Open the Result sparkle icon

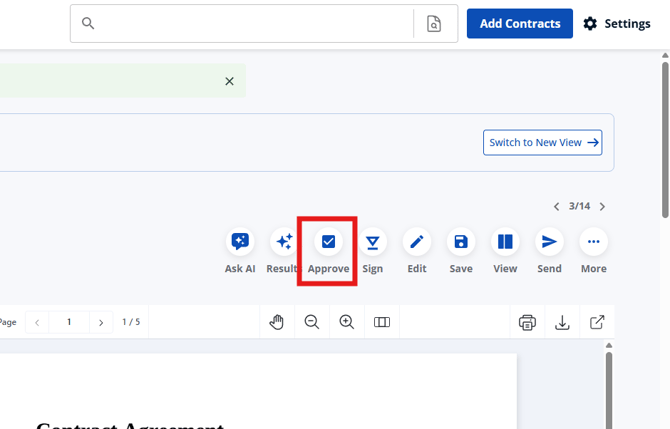coord(284,242)
